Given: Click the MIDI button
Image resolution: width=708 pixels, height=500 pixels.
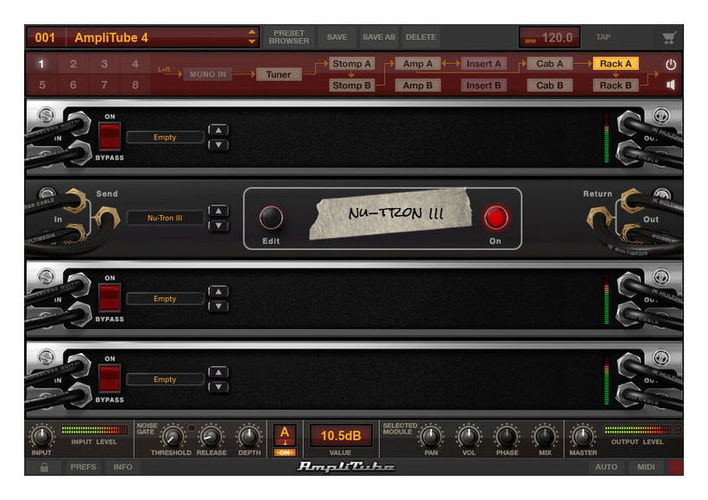Looking at the screenshot, I should coord(646,467).
